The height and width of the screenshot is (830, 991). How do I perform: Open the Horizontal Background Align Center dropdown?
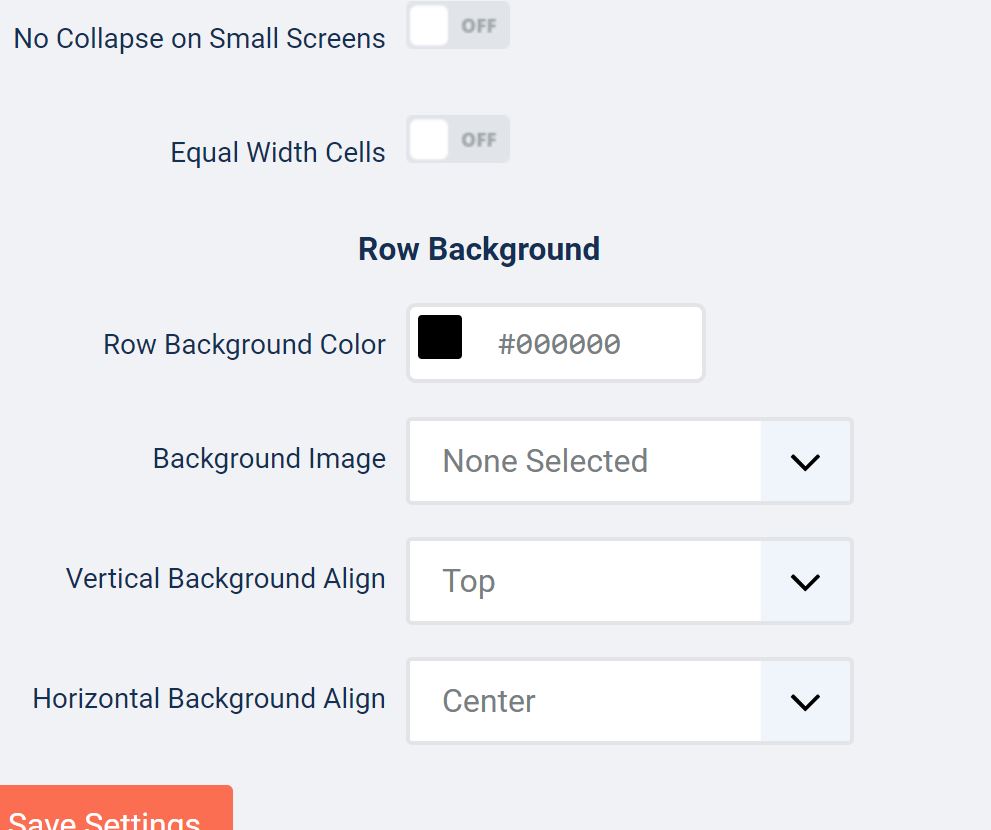click(630, 701)
